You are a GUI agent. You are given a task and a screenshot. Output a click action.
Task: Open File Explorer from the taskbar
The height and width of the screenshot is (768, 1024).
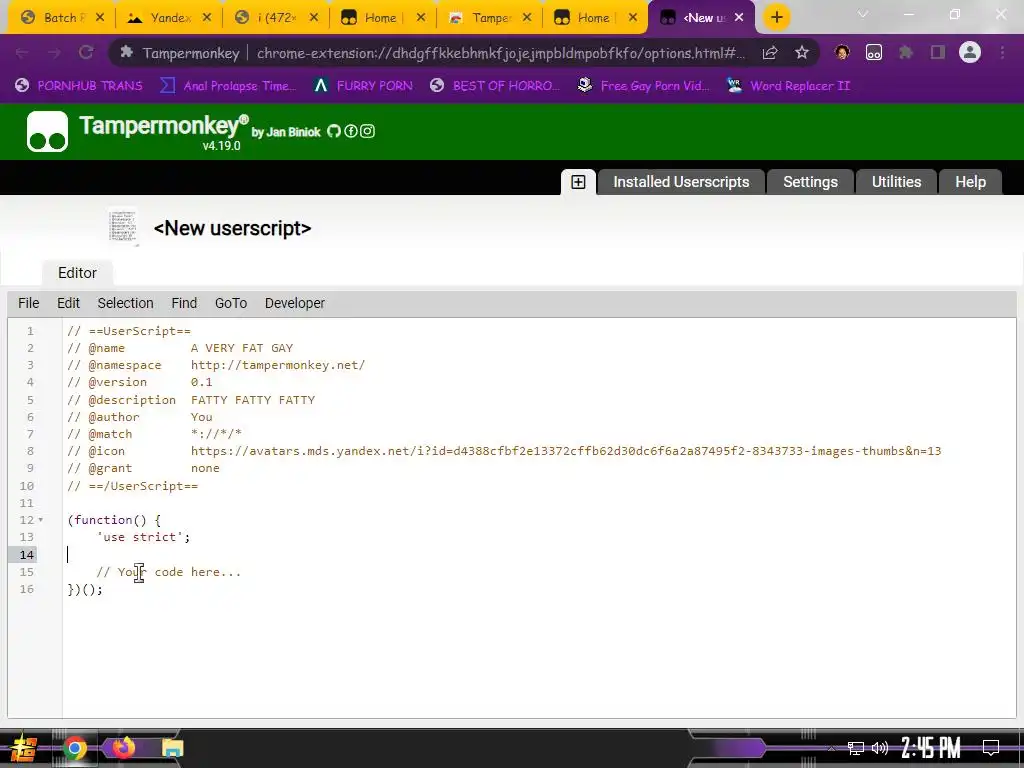pyautogui.click(x=172, y=748)
